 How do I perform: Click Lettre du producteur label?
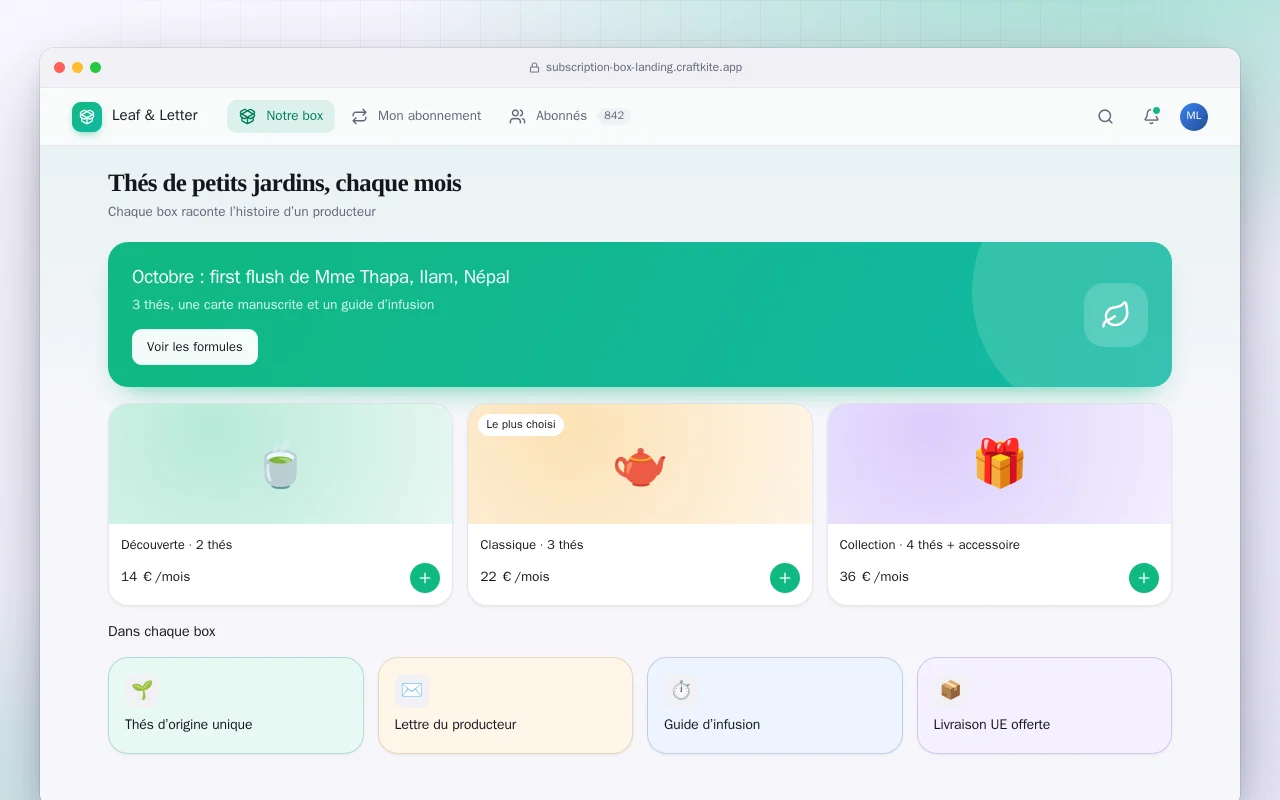tap(456, 724)
